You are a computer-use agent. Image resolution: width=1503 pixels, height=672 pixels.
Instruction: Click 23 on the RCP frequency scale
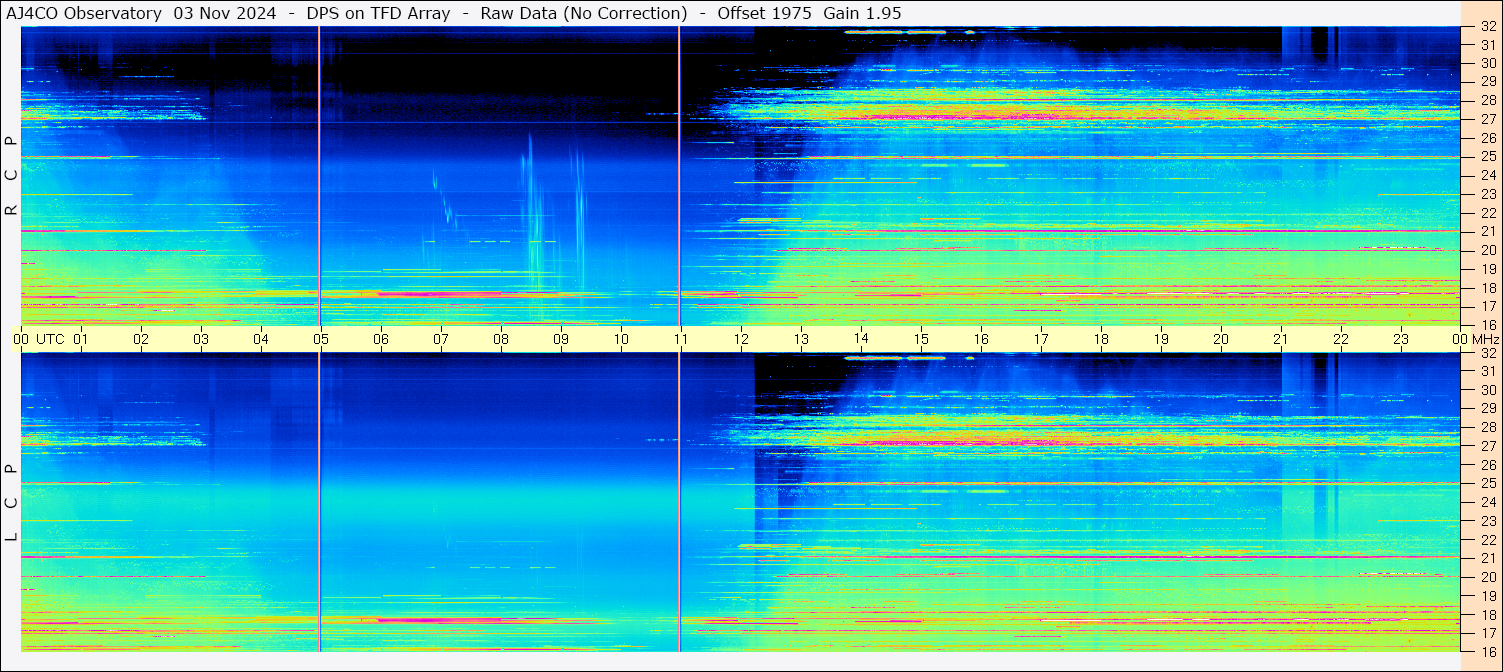1488,194
